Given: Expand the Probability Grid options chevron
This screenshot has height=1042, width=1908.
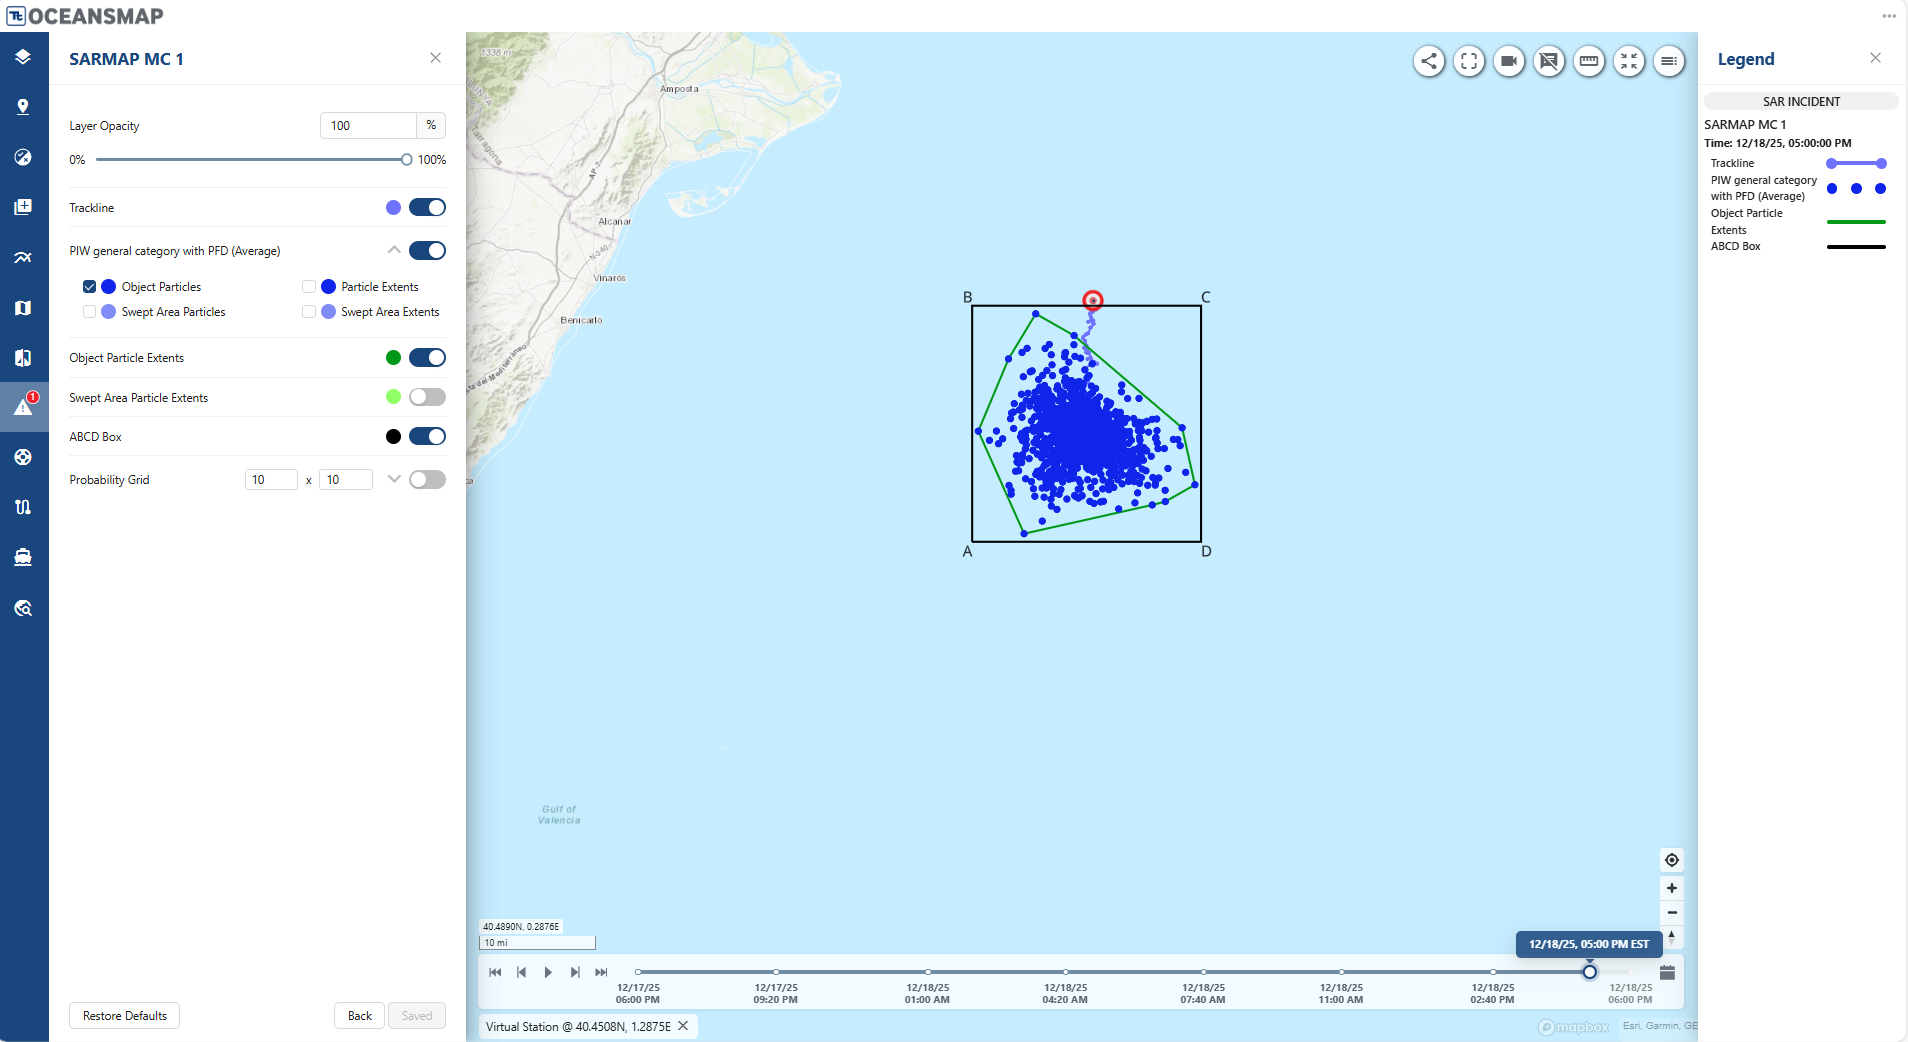Looking at the screenshot, I should click(x=393, y=479).
